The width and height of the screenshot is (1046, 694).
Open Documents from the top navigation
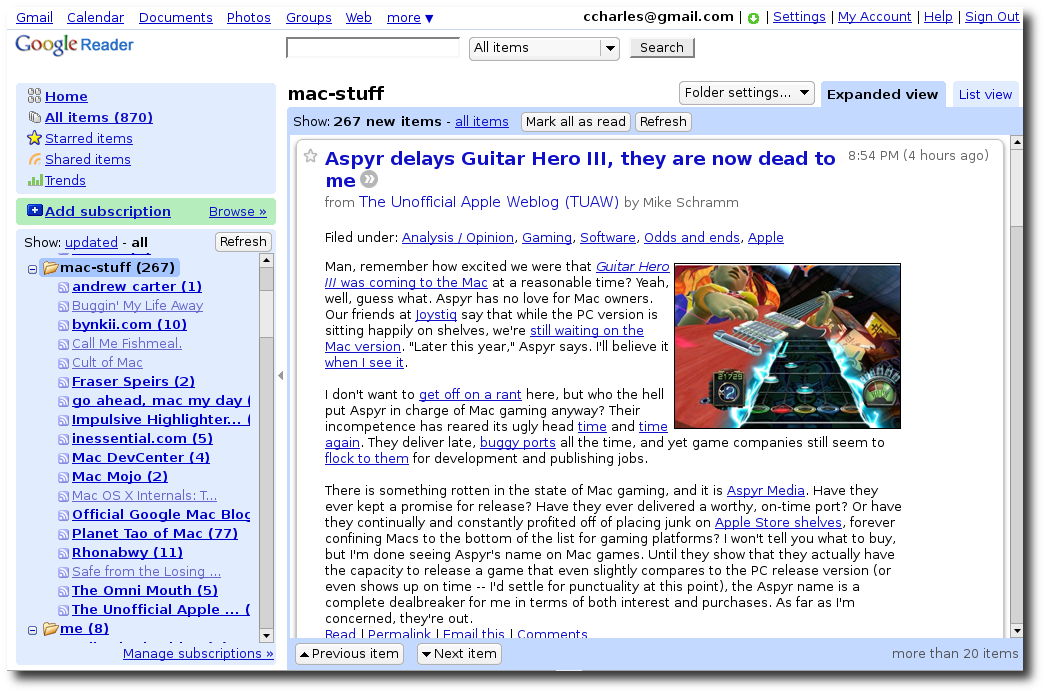(175, 17)
